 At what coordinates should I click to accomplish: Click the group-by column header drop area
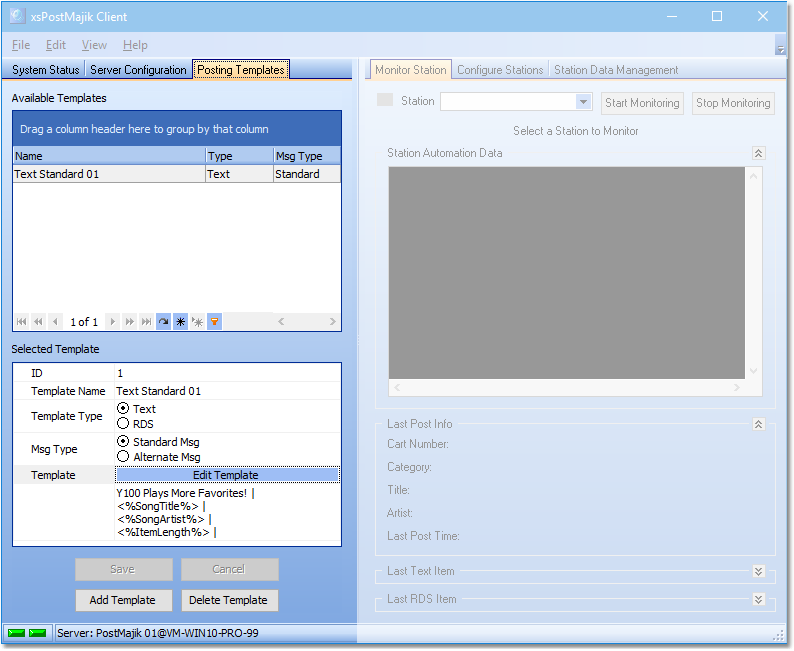click(x=177, y=129)
